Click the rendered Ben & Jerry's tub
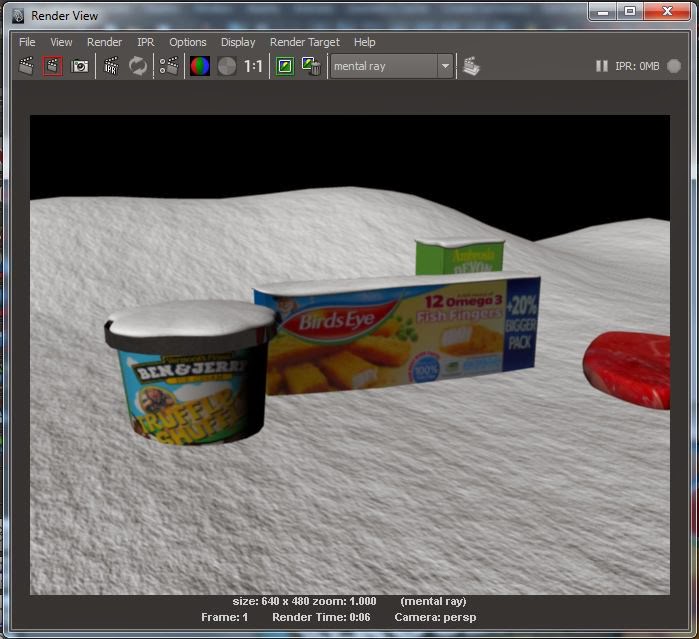The image size is (699, 639). click(191, 372)
